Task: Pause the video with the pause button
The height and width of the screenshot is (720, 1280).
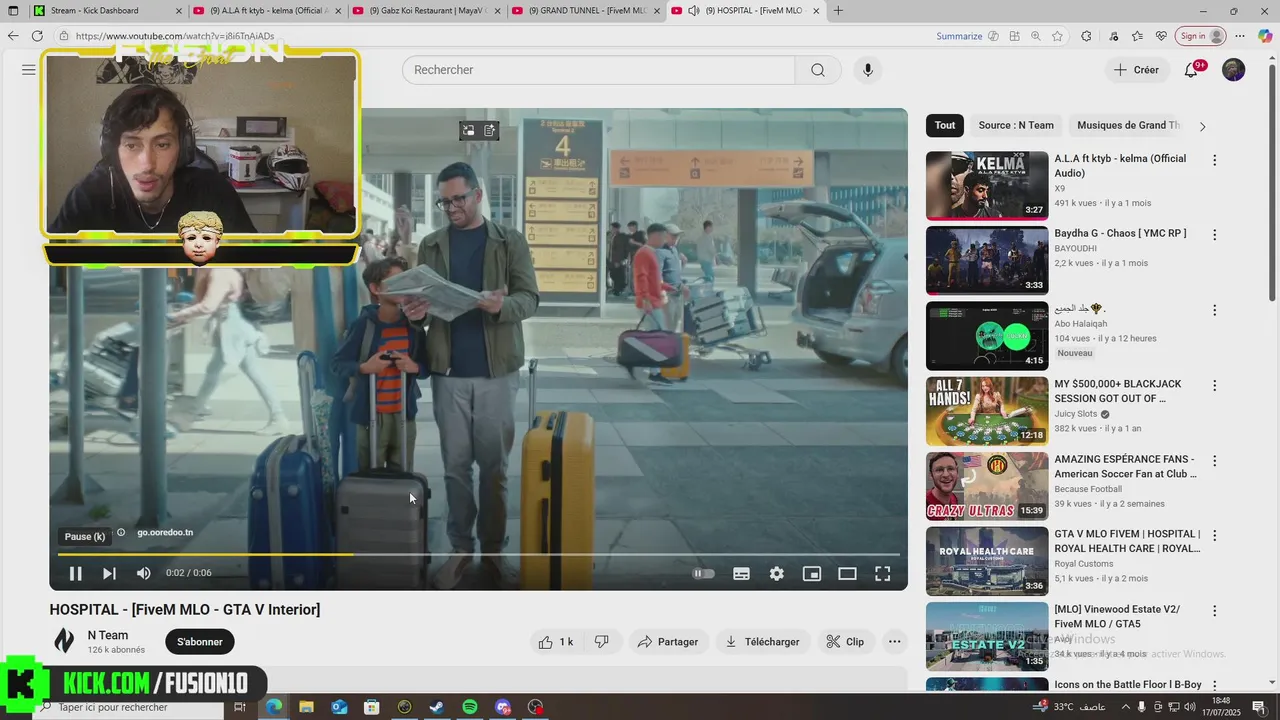Action: [75, 573]
